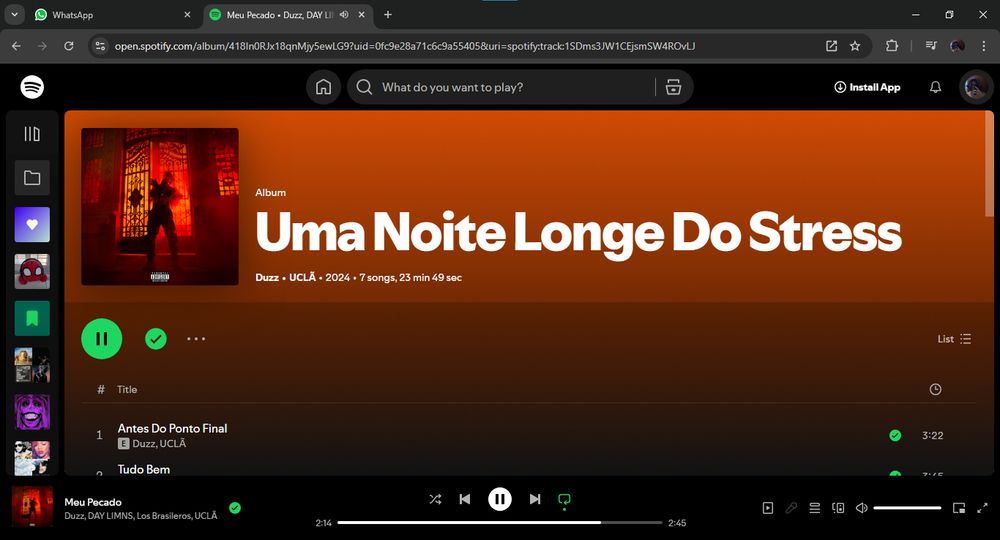Open the play queue
This screenshot has height=540, width=1000.
pyautogui.click(x=814, y=508)
